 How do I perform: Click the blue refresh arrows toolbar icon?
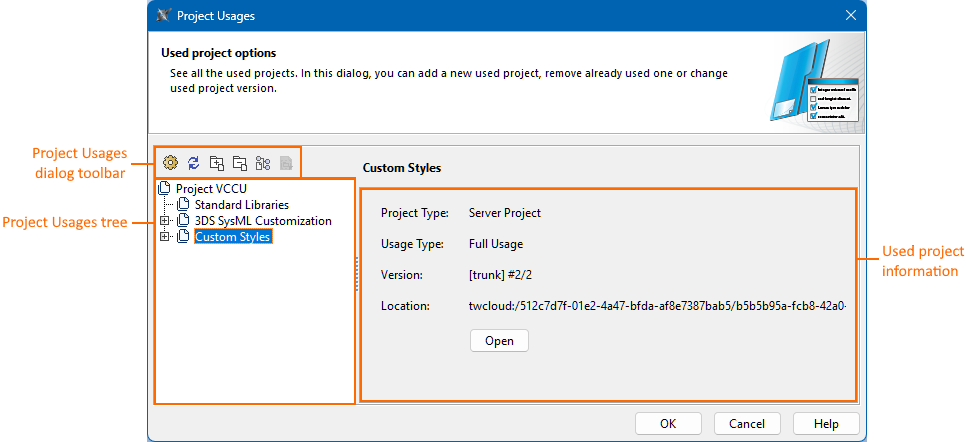click(194, 162)
